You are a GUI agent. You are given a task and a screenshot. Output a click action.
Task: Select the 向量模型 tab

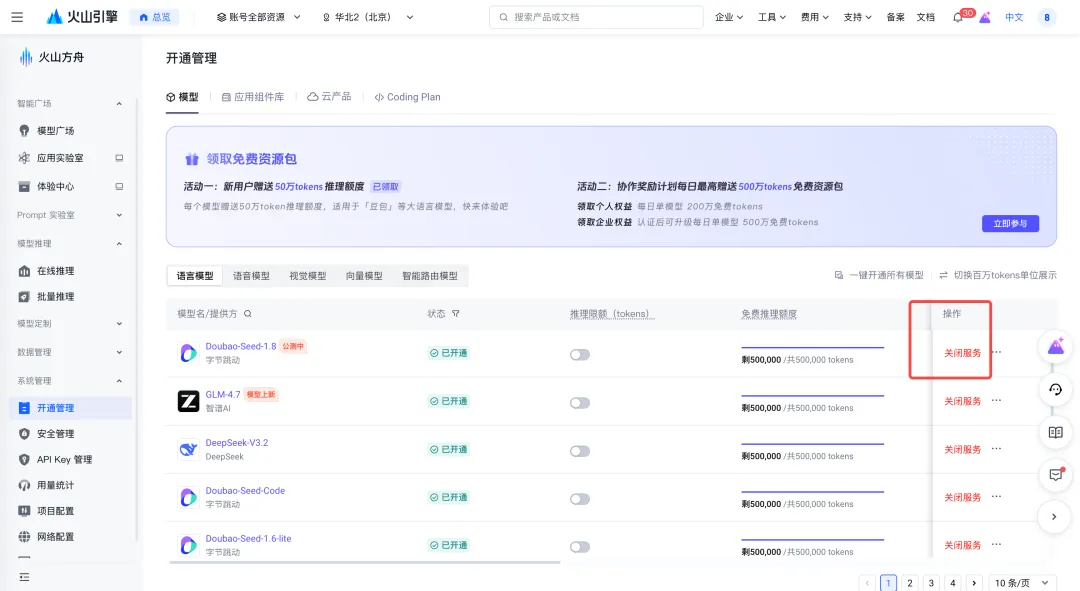(x=364, y=276)
